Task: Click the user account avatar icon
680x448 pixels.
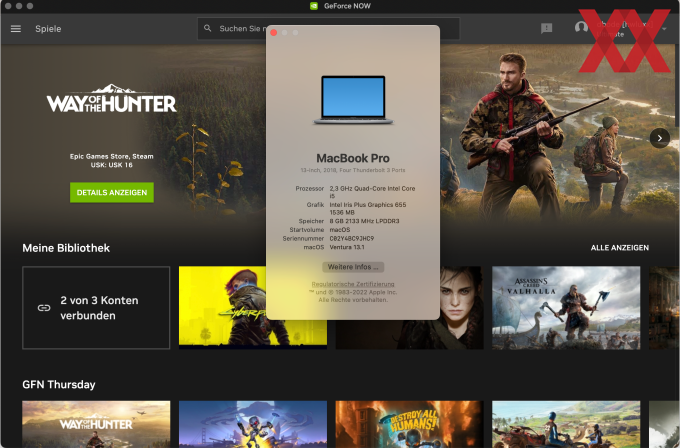Action: tap(581, 27)
